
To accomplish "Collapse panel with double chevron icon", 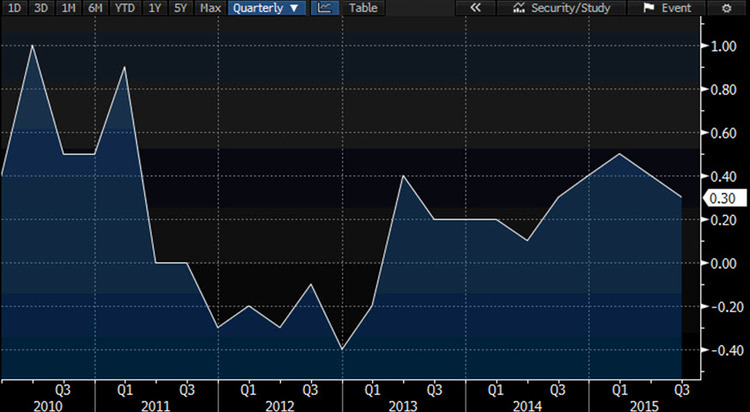I will [x=475, y=8].
